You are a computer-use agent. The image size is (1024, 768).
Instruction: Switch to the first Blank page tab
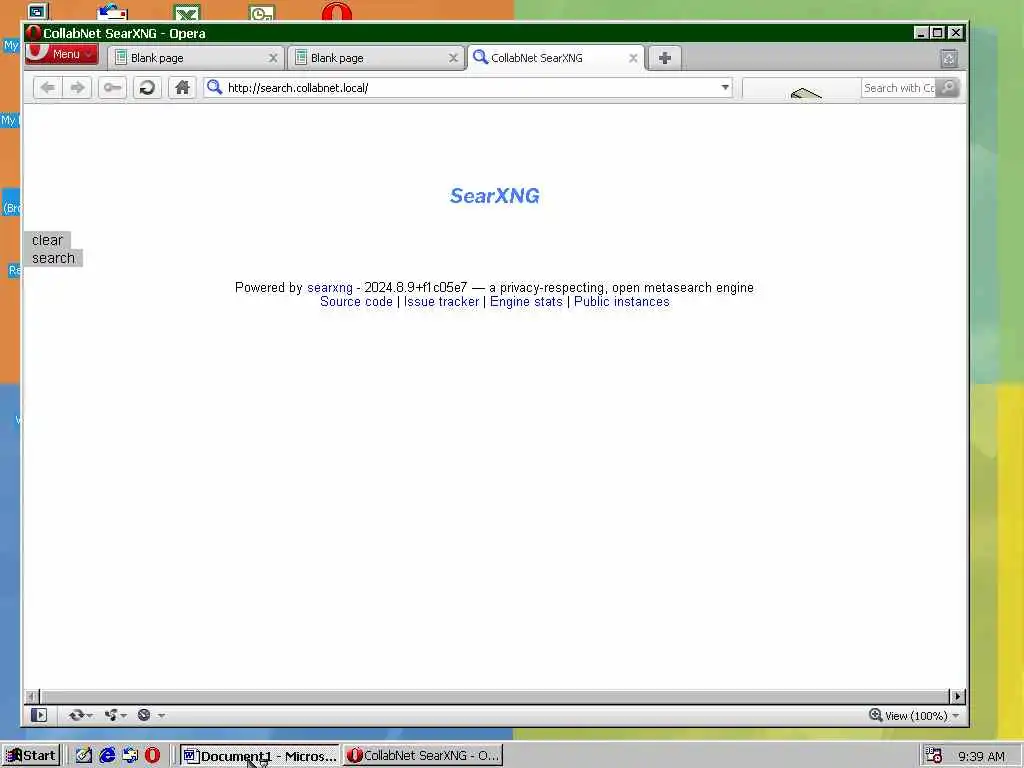(x=195, y=58)
